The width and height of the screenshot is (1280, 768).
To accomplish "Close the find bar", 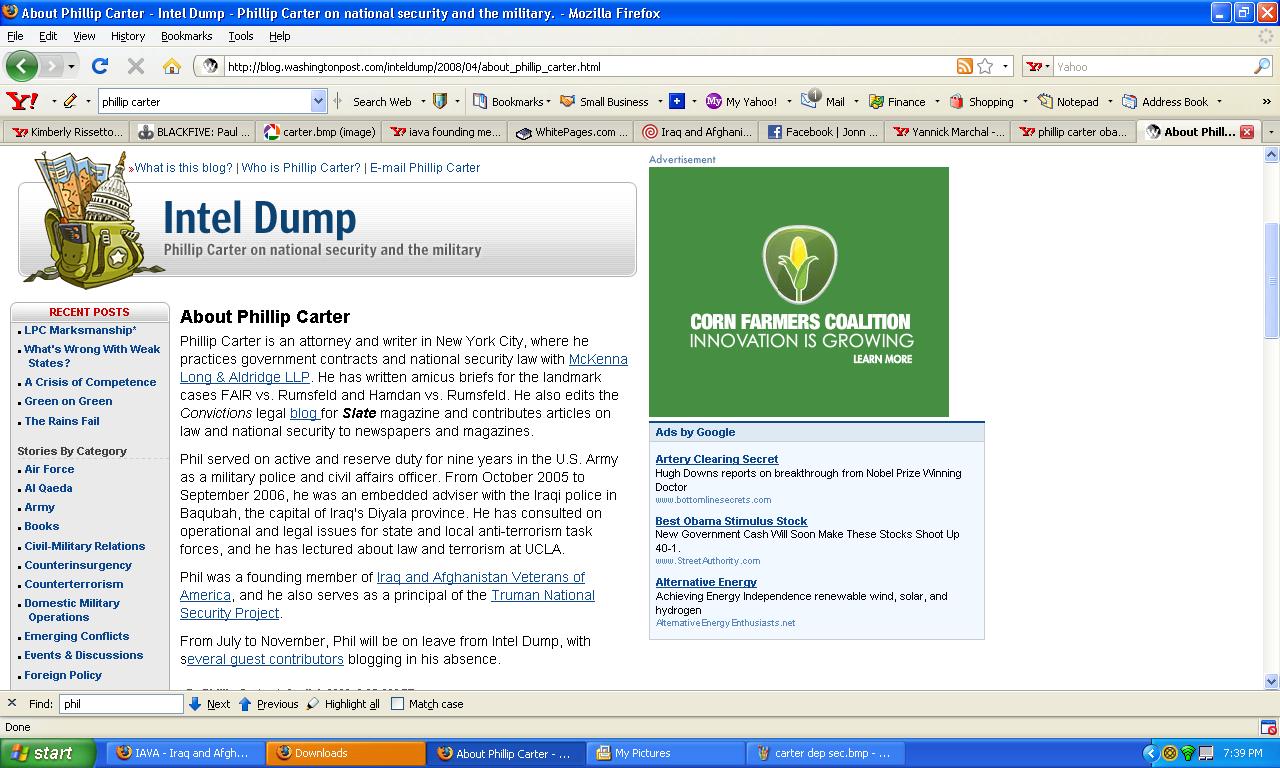I will (x=12, y=703).
